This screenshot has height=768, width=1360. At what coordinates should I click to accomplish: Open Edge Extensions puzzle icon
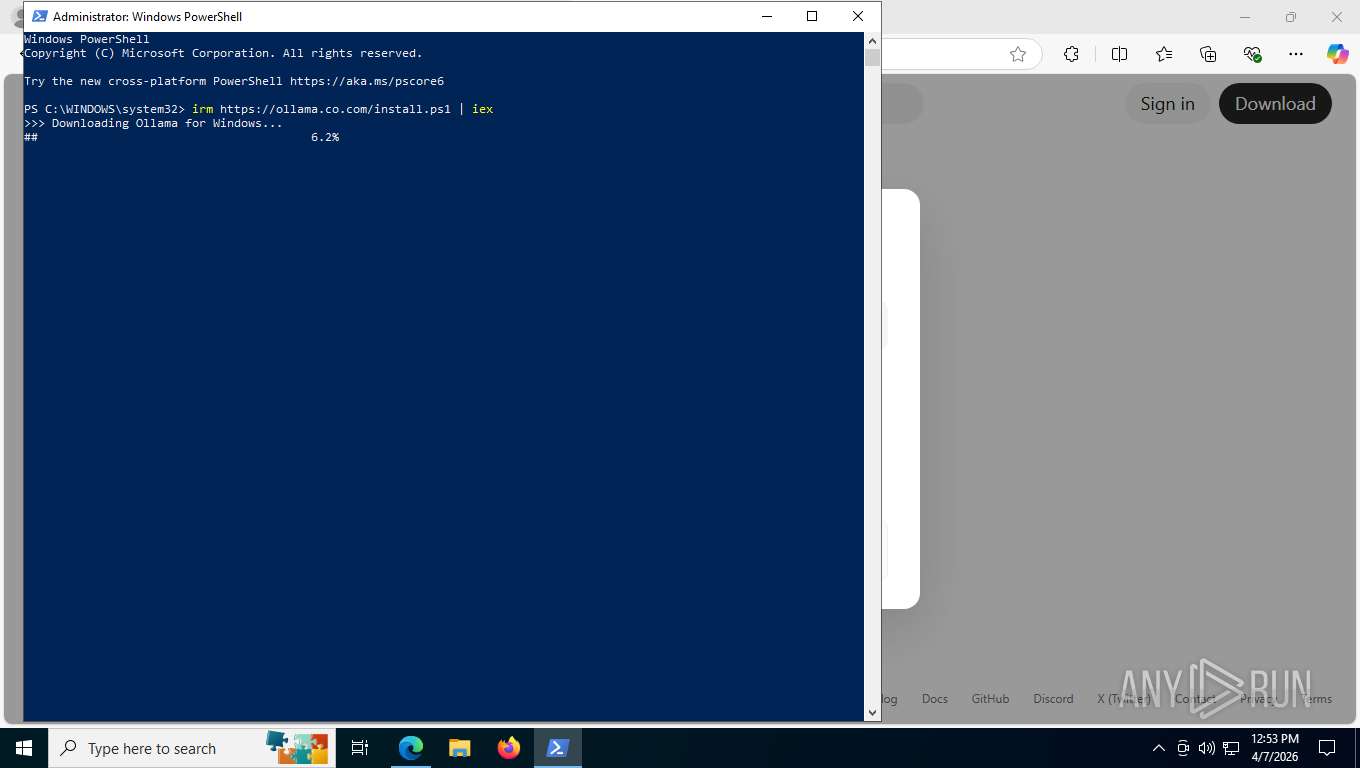pos(1071,54)
